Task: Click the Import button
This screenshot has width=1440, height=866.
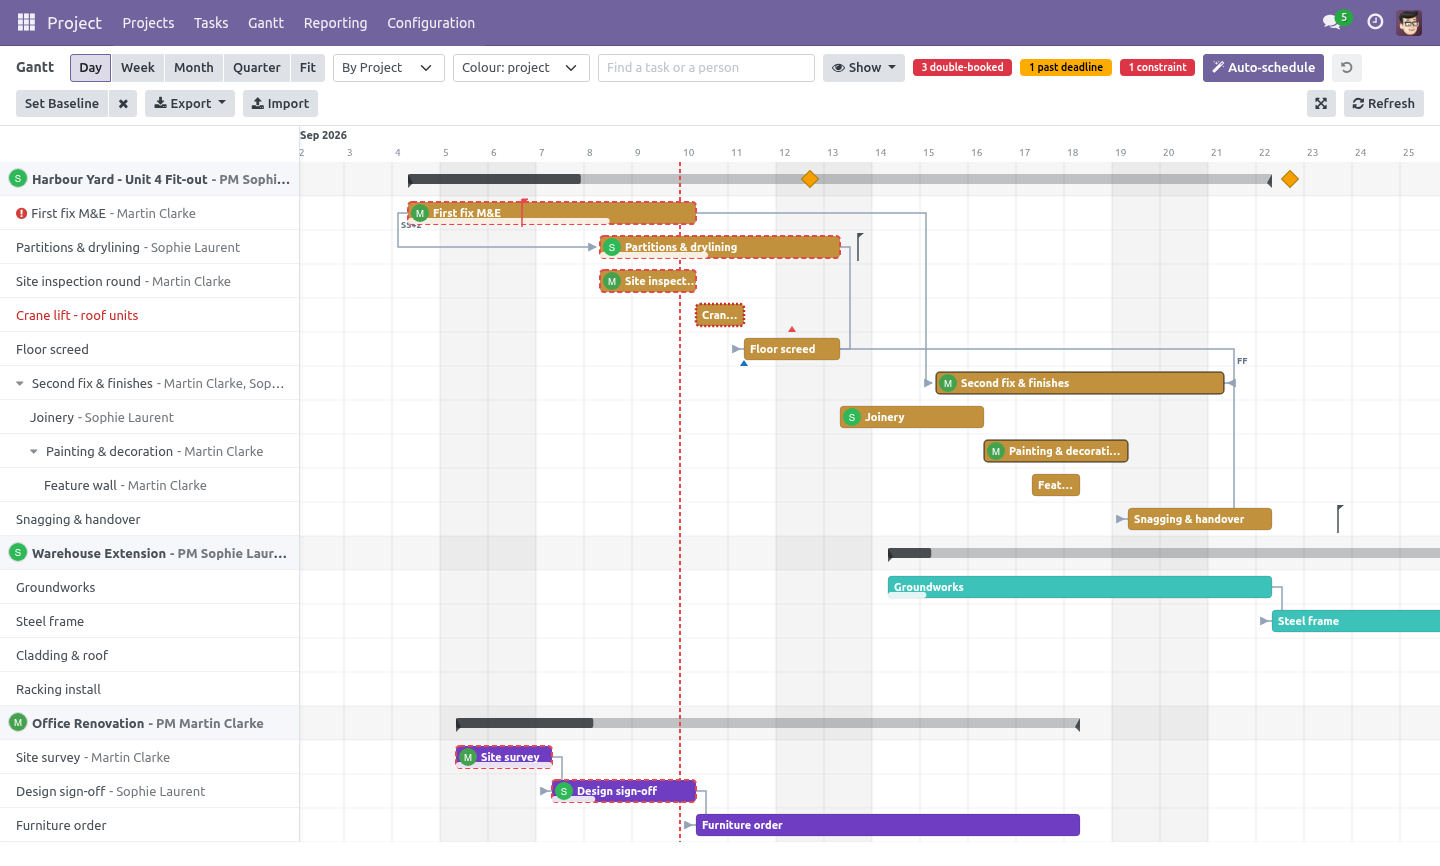Action: pyautogui.click(x=280, y=103)
